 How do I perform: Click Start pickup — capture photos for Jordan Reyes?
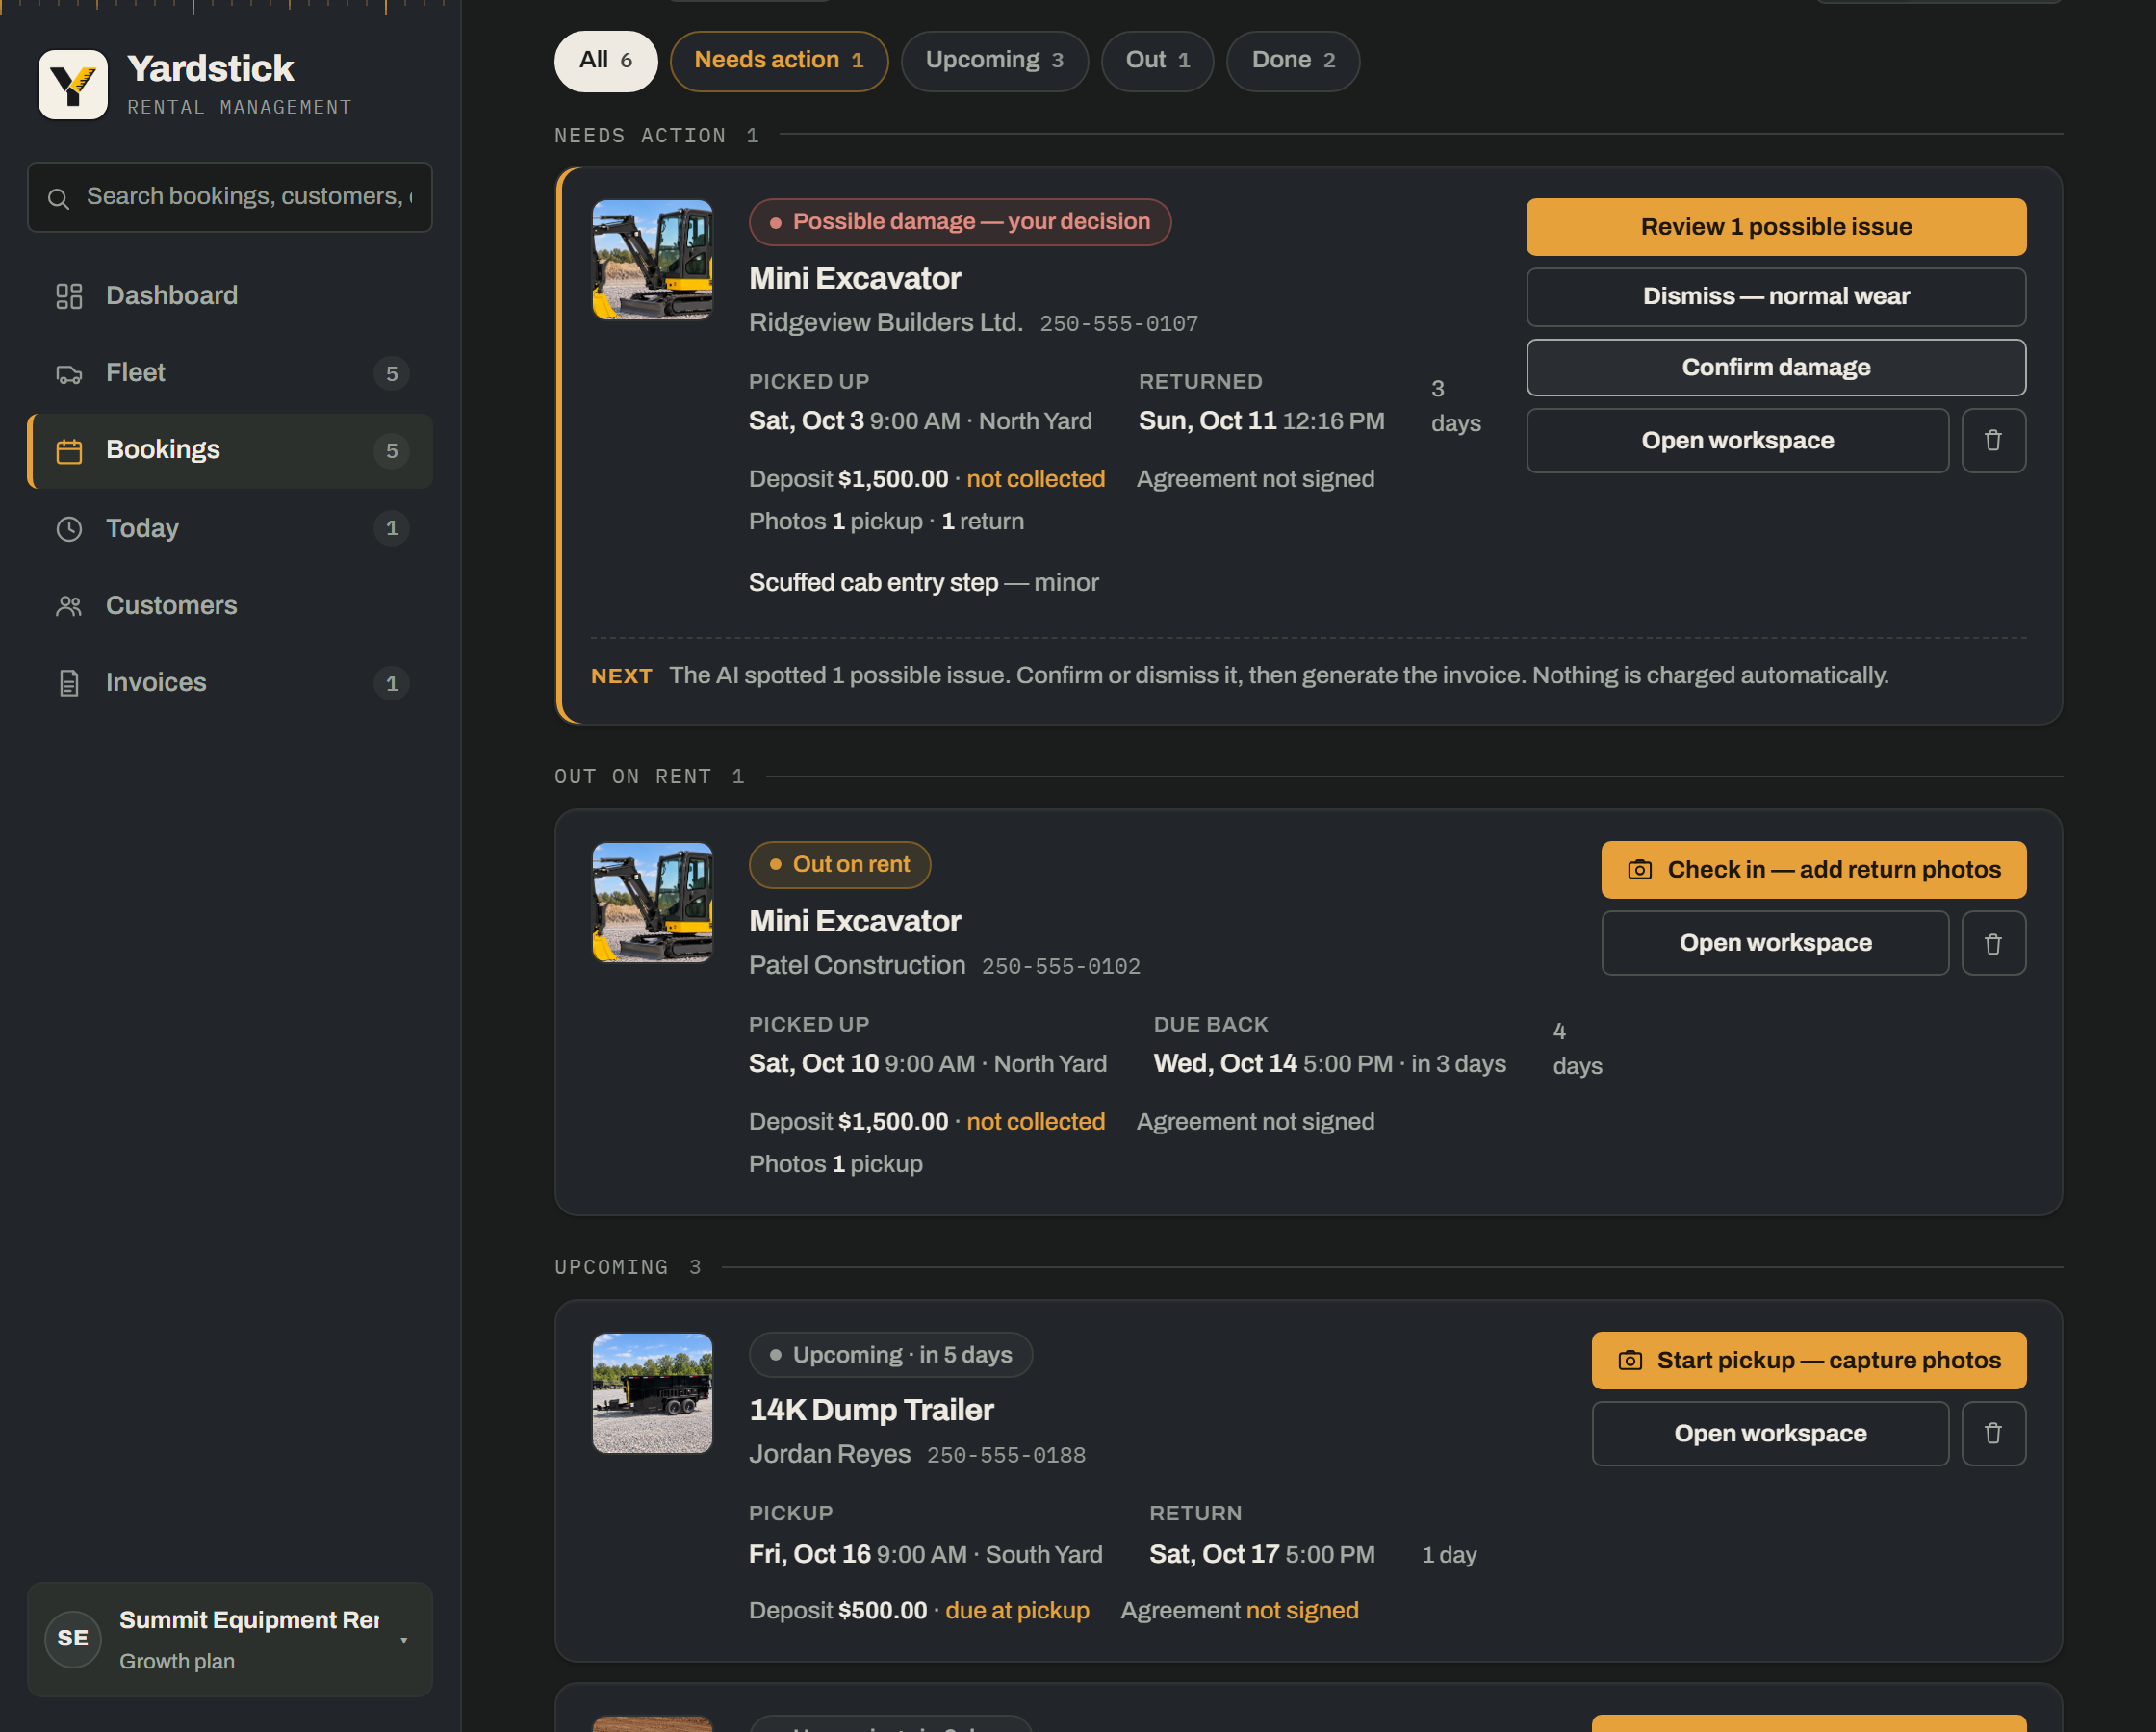(x=1809, y=1361)
